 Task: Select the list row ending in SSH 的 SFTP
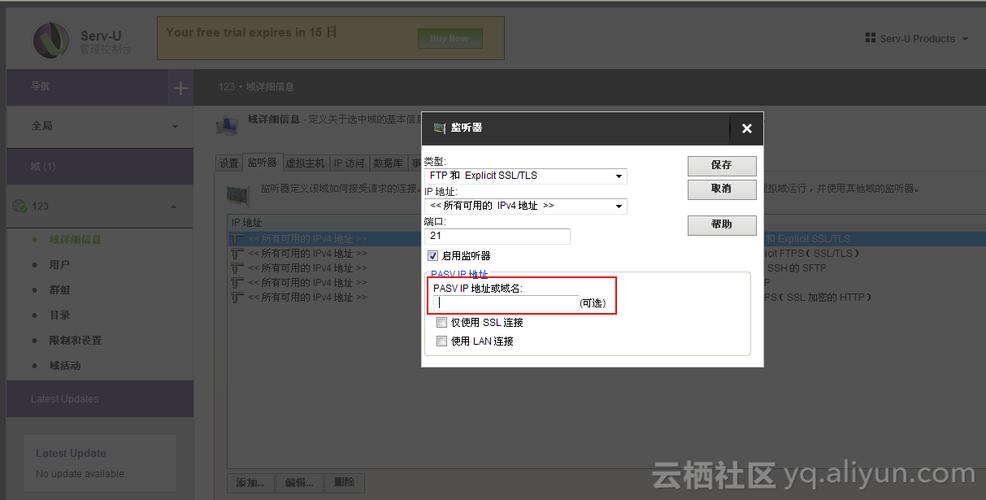click(606, 268)
